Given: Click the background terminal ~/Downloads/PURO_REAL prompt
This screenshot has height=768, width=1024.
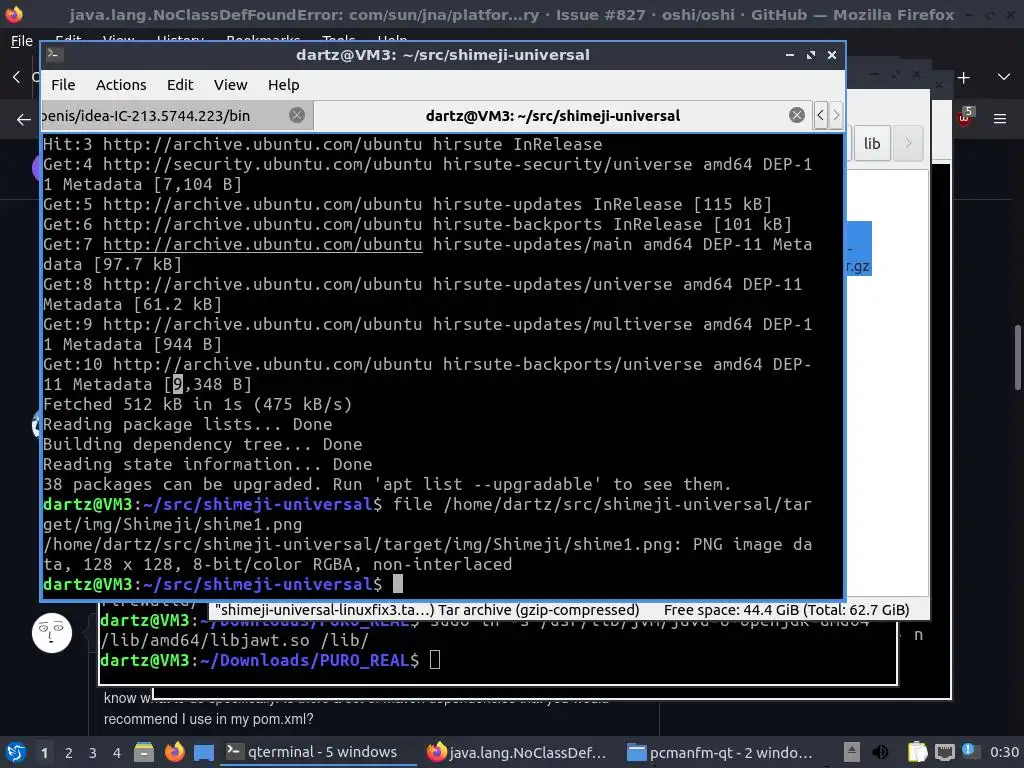Looking at the screenshot, I should [x=259, y=660].
